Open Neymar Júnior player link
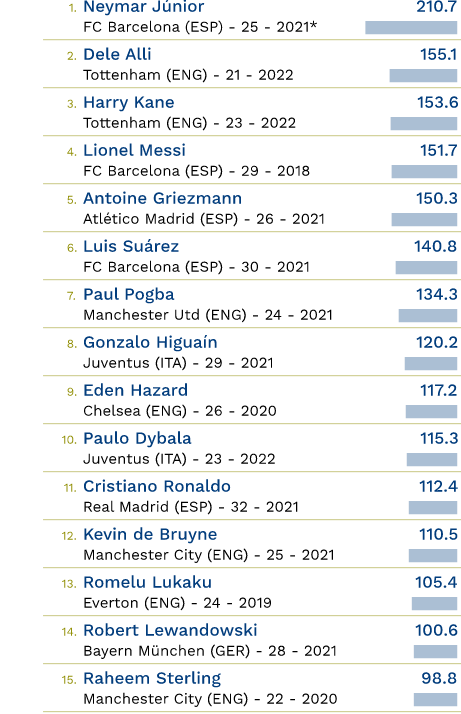Screen dimensions: 461x714 click(x=143, y=7)
